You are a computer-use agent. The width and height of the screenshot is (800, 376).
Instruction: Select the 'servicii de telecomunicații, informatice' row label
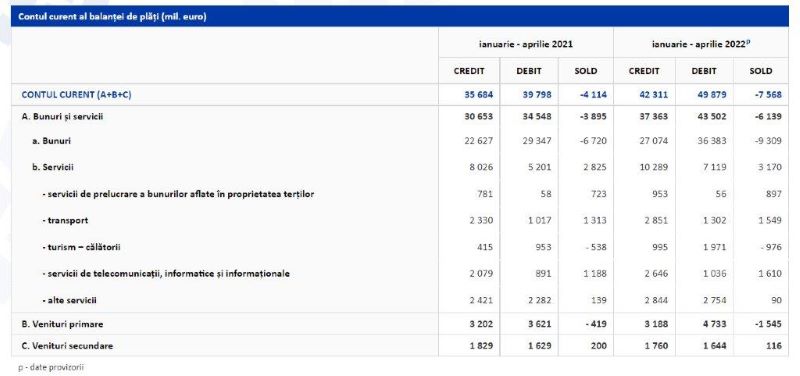tap(166, 274)
